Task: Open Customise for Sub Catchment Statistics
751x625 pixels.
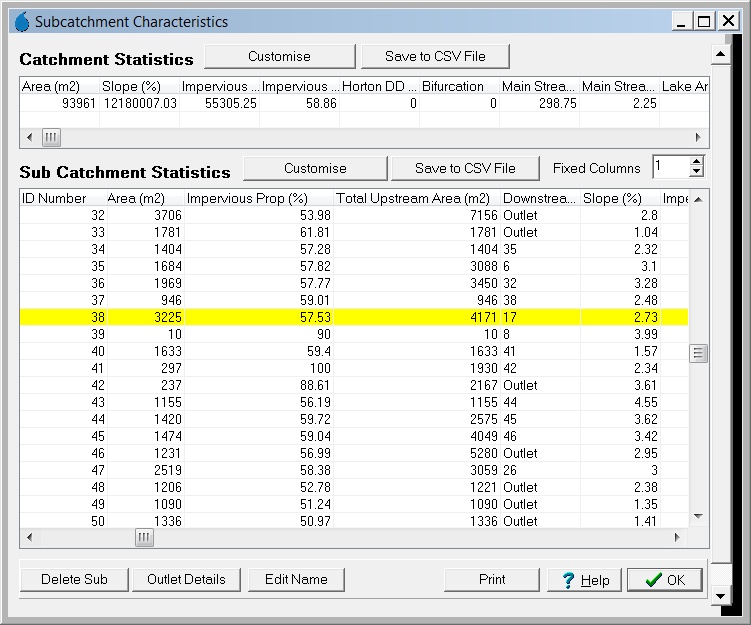Action: [x=315, y=168]
